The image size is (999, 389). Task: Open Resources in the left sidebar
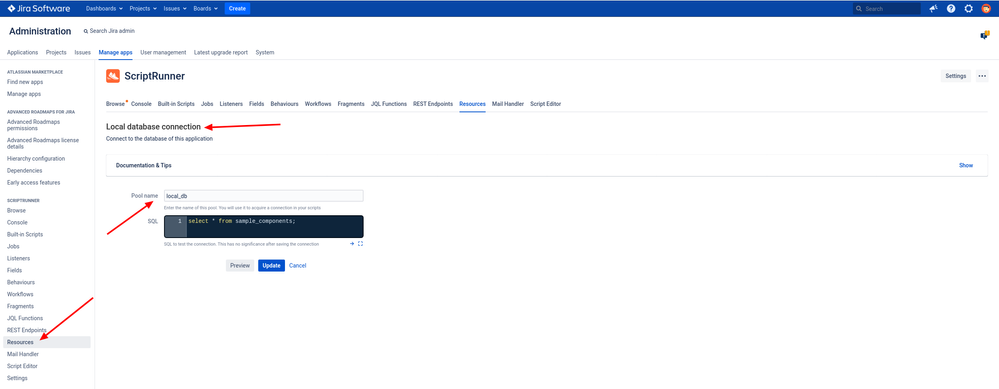[47, 342]
